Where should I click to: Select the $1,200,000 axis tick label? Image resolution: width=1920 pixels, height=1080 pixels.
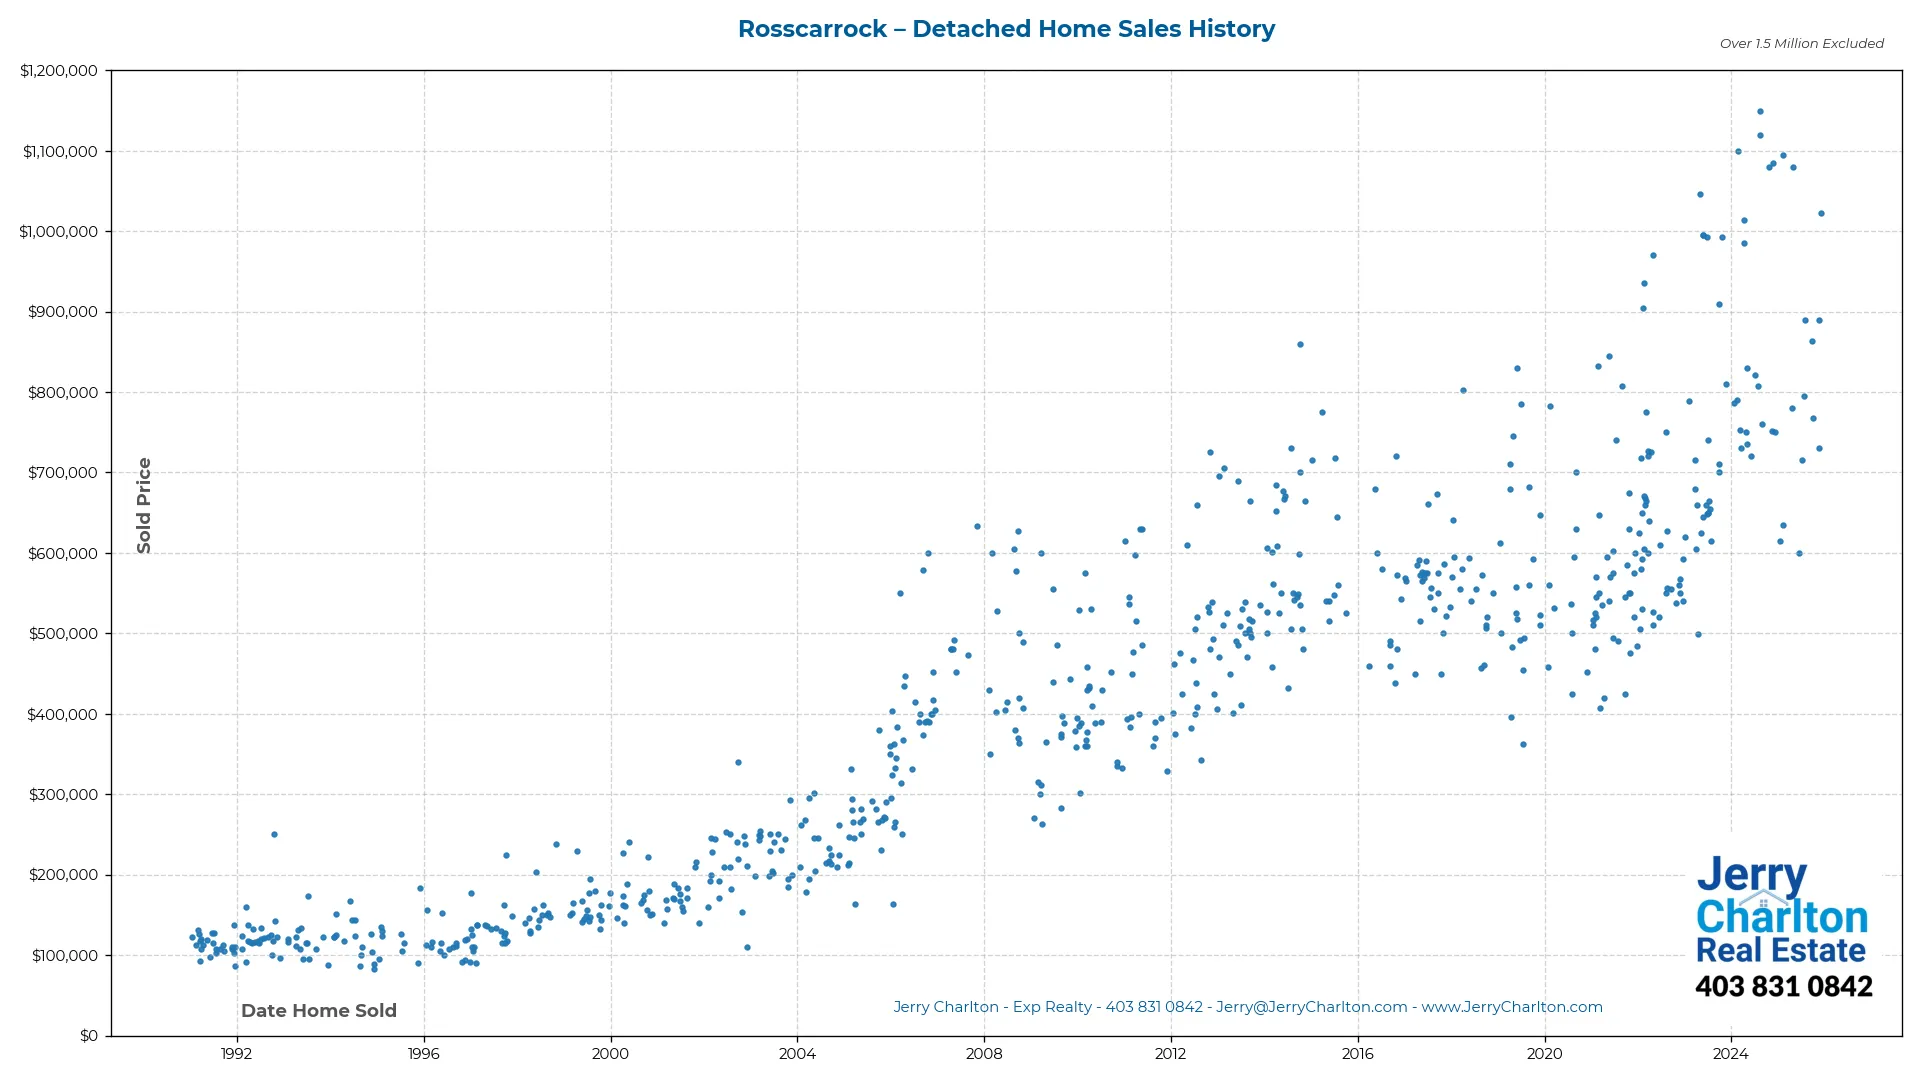(58, 70)
